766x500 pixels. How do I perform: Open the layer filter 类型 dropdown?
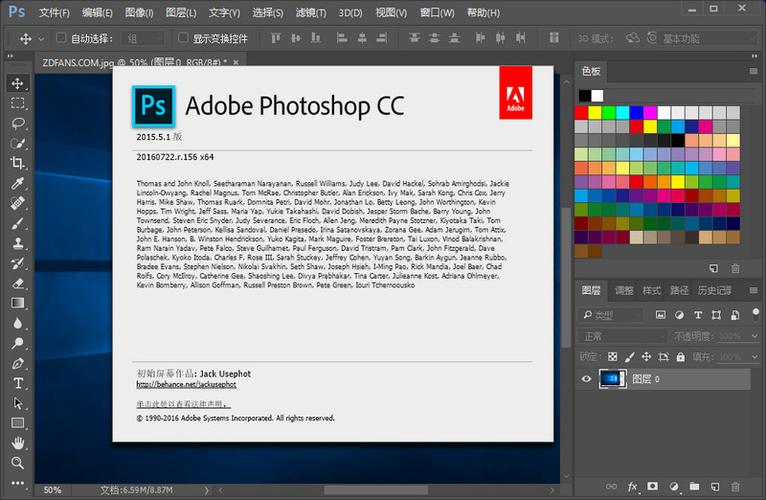point(611,315)
